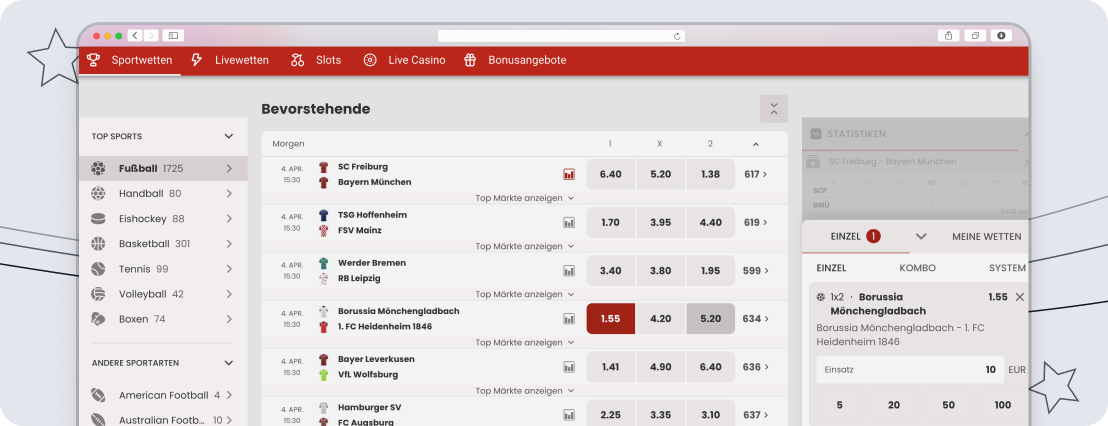Click the casino chip icon beside Live Casino
The image size is (1108, 426).
click(370, 60)
